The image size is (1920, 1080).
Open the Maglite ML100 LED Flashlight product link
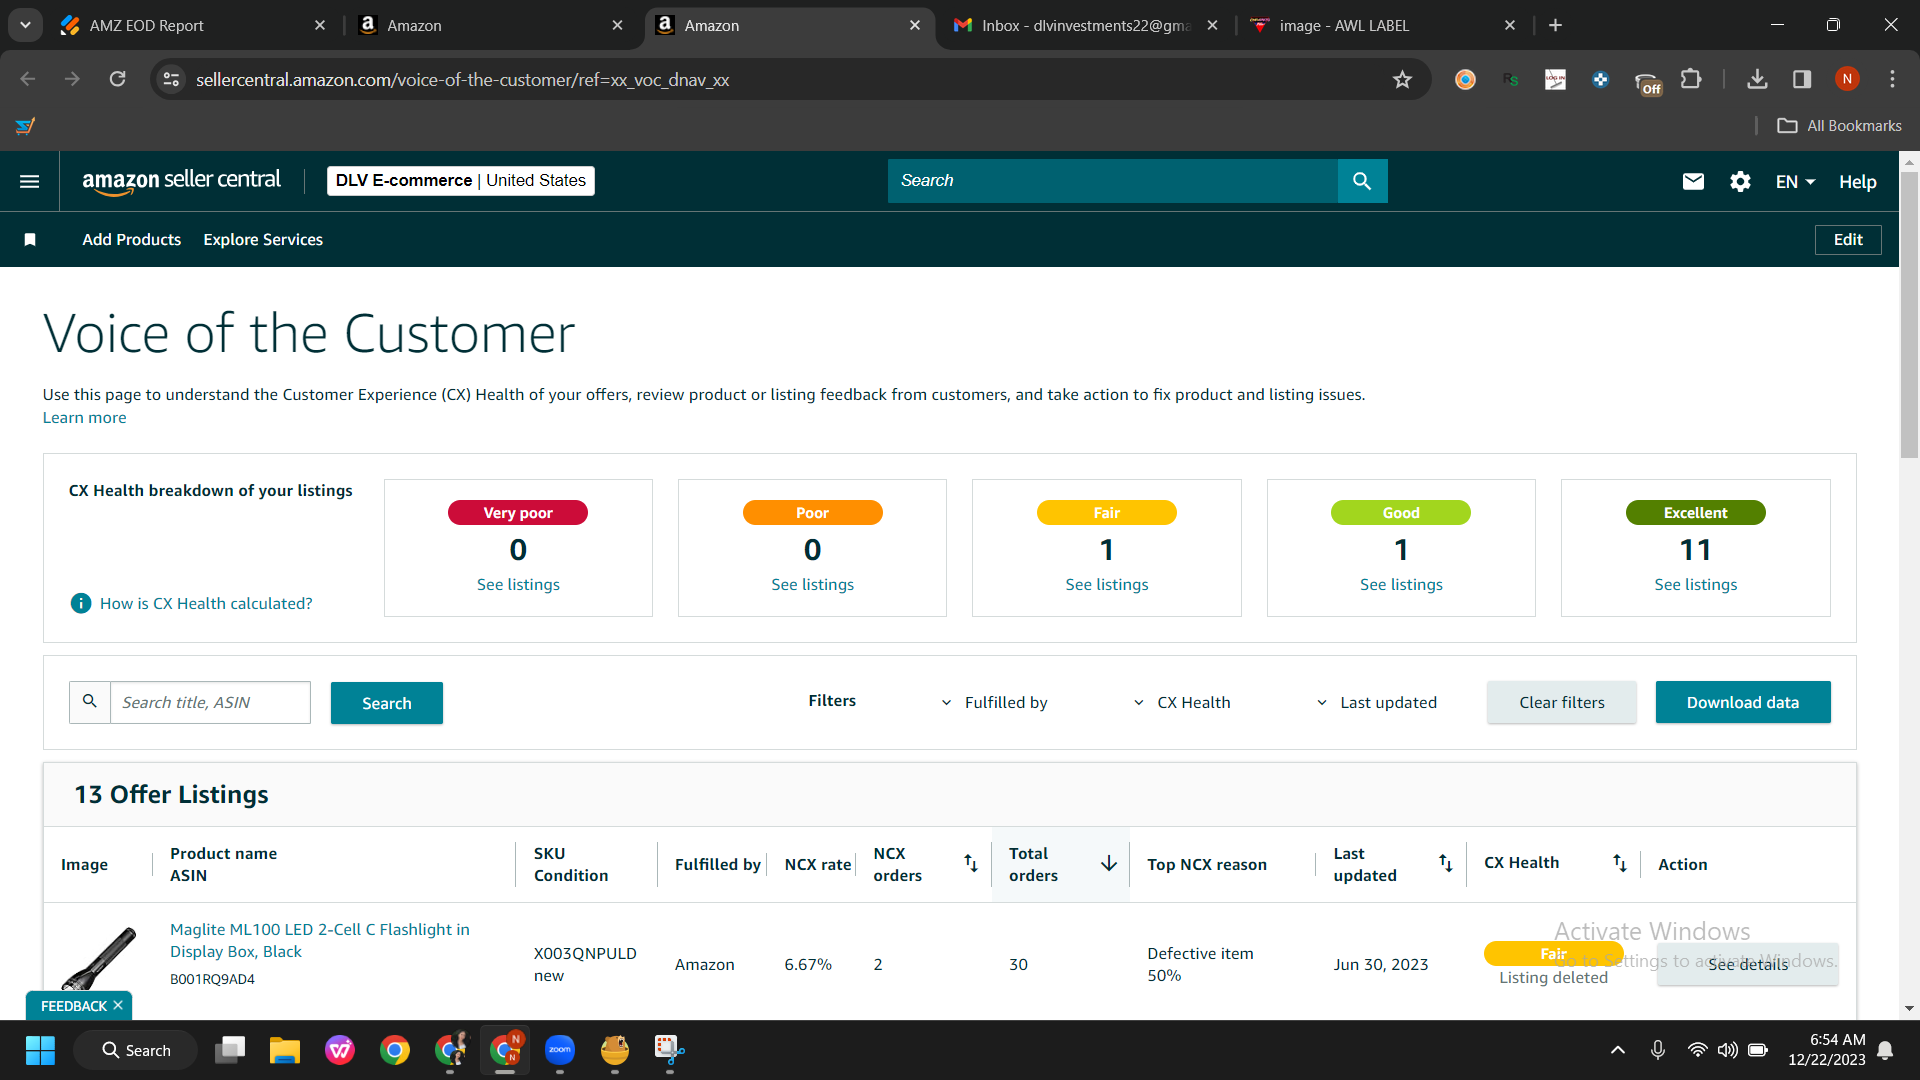(320, 940)
